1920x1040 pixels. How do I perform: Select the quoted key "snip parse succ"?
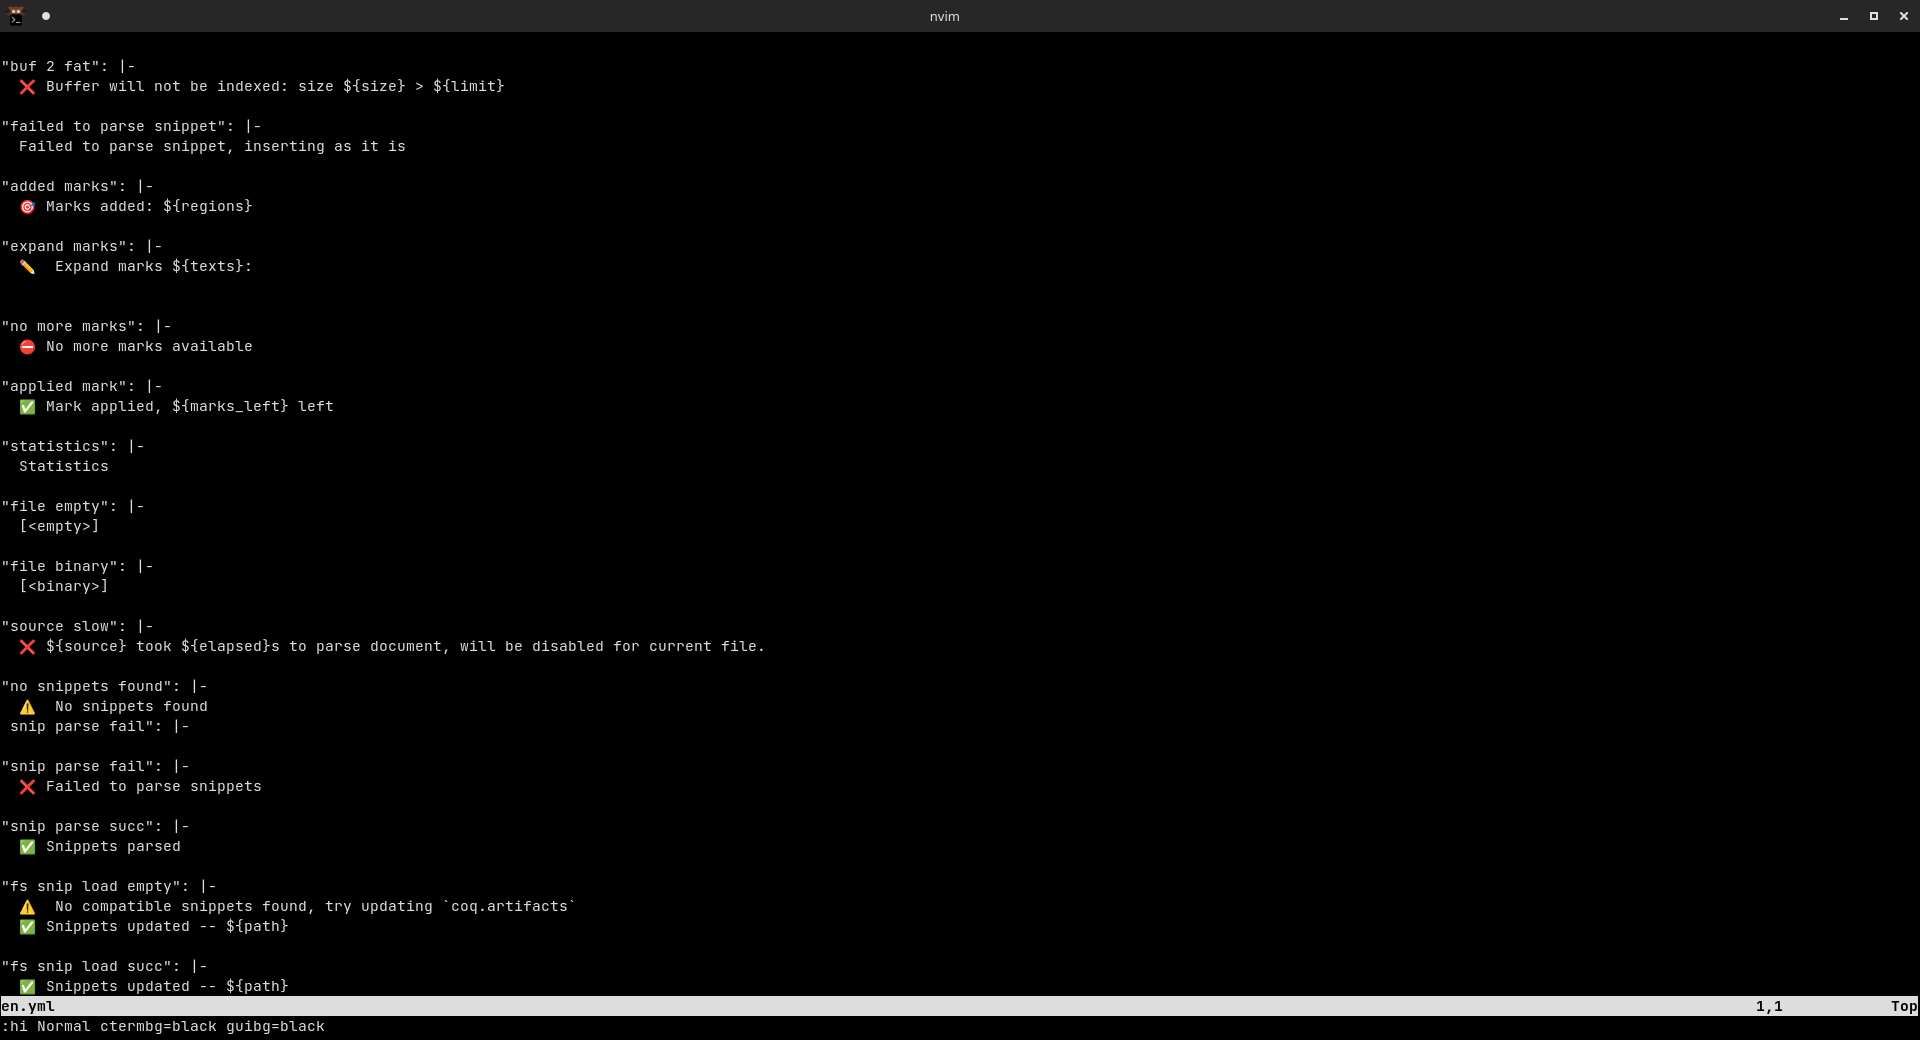point(80,826)
